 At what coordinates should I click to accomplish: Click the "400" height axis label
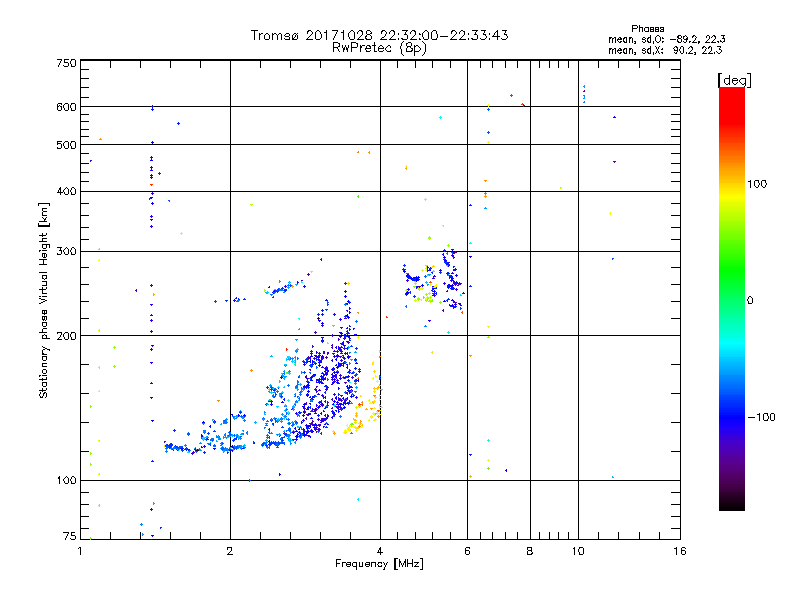(67, 192)
